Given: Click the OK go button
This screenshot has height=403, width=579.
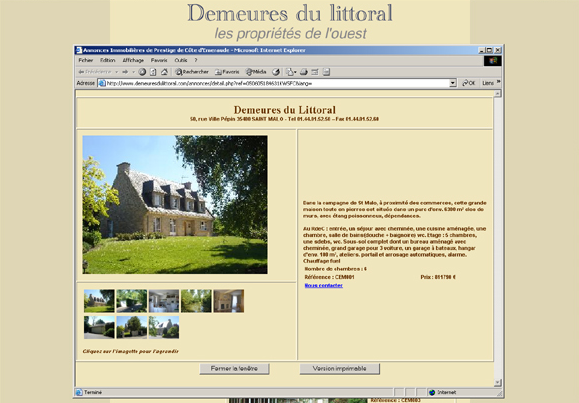Looking at the screenshot, I should [469, 83].
